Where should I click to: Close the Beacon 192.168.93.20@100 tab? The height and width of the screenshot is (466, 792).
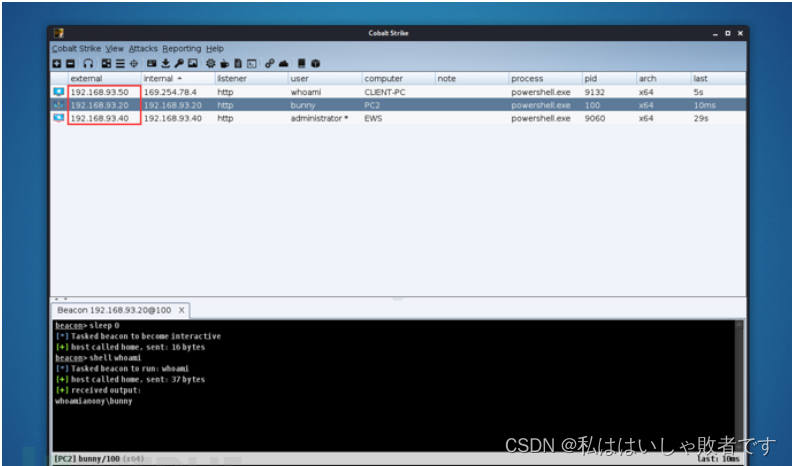[181, 310]
